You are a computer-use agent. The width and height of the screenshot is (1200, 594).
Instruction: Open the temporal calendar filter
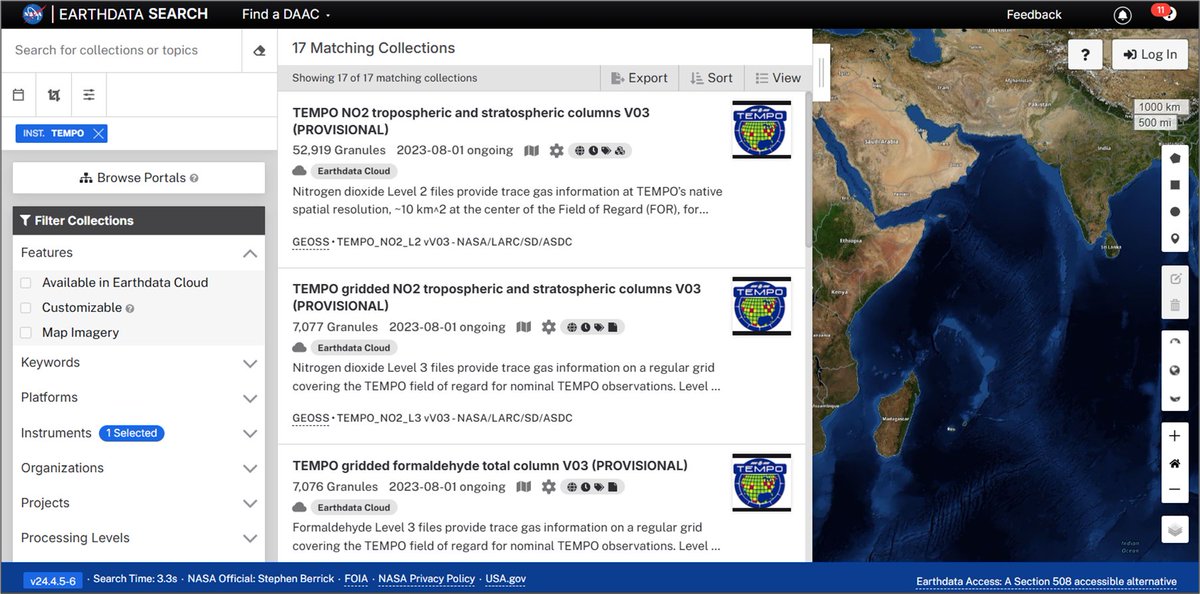18,95
